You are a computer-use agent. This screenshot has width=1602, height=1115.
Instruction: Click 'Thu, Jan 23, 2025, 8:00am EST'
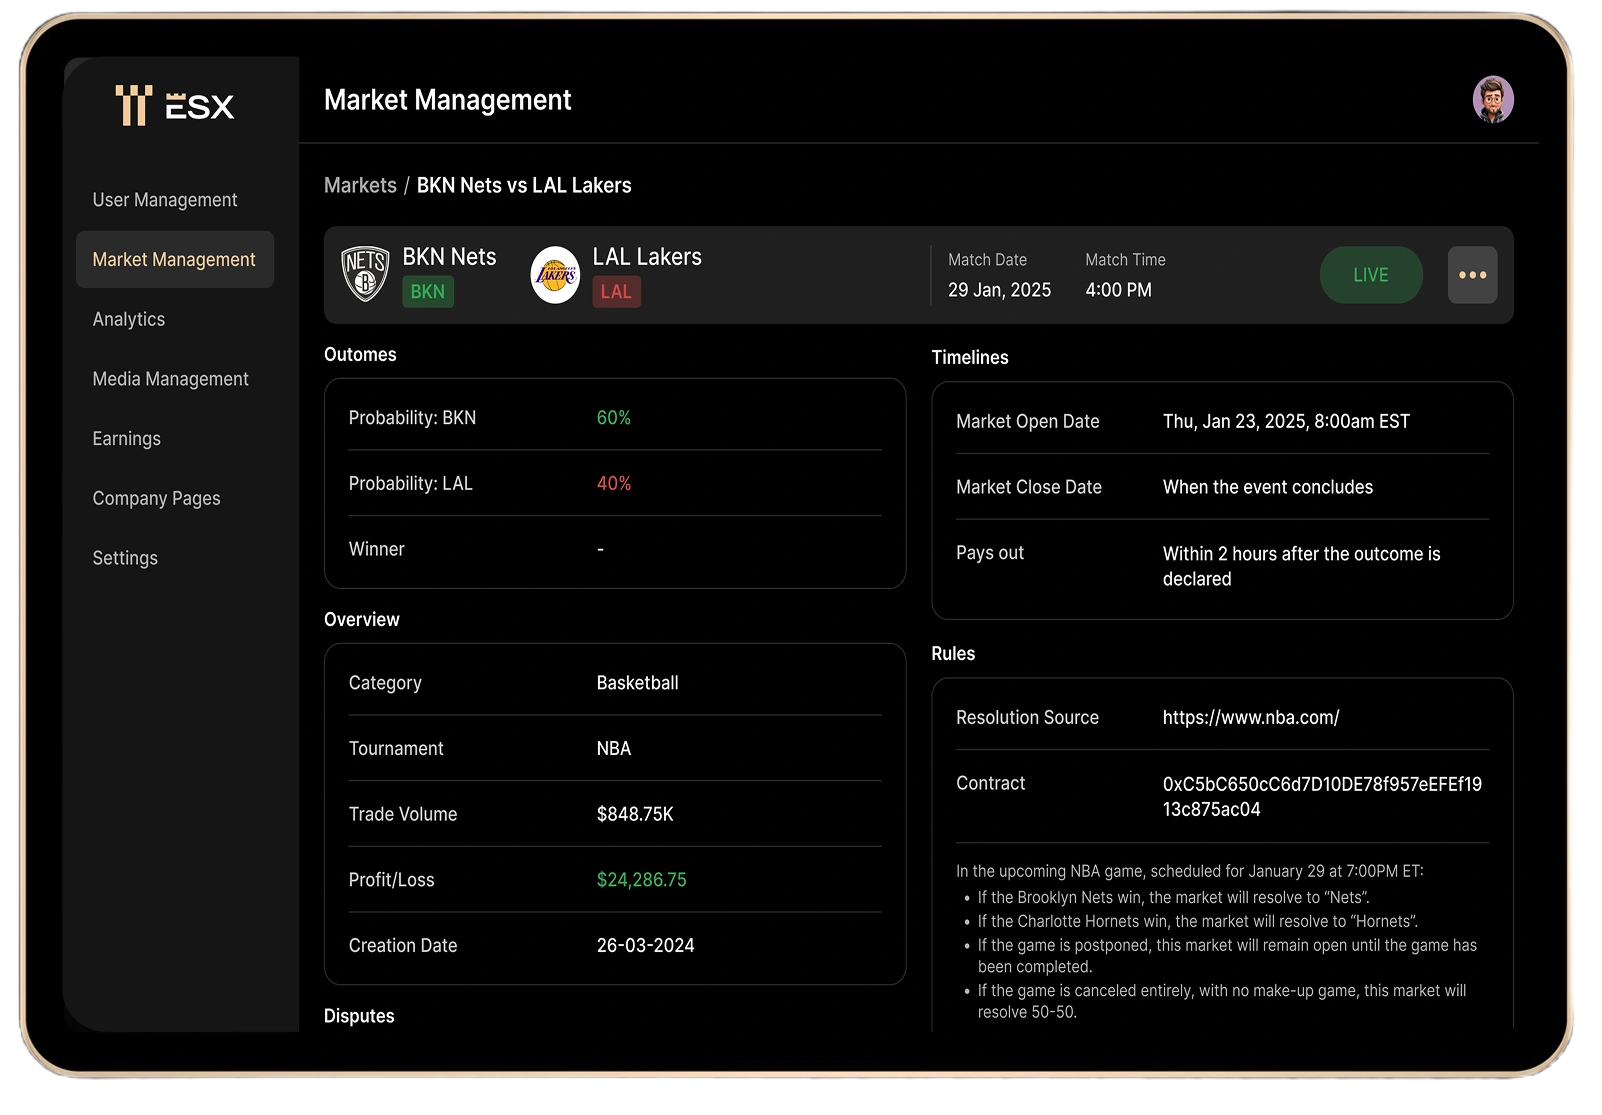point(1286,422)
